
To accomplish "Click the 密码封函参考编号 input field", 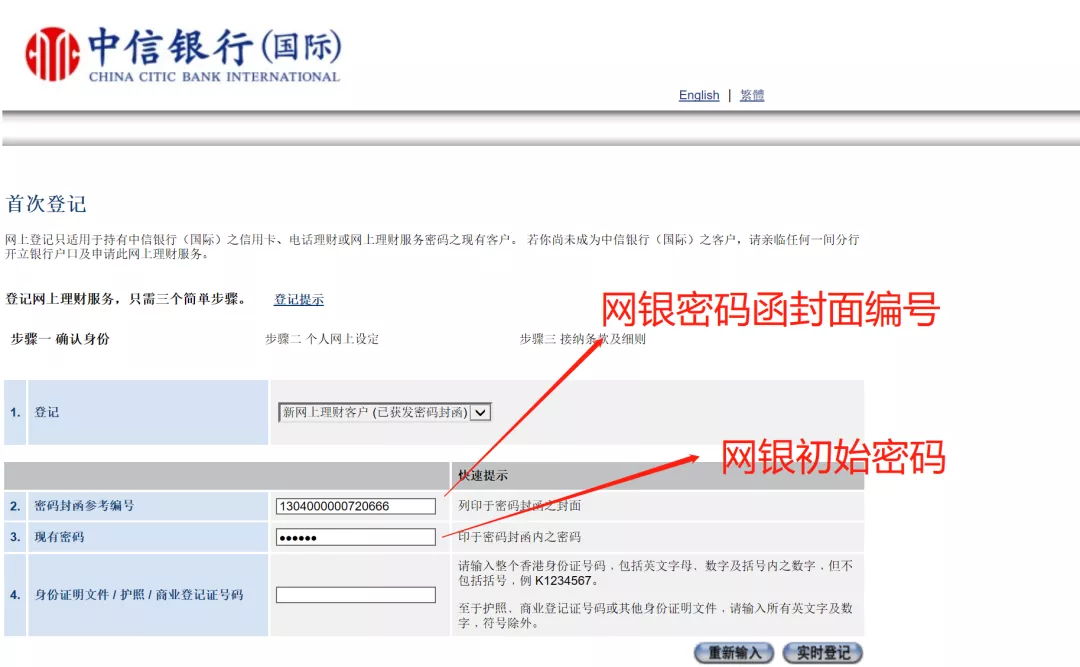I will coord(355,506).
